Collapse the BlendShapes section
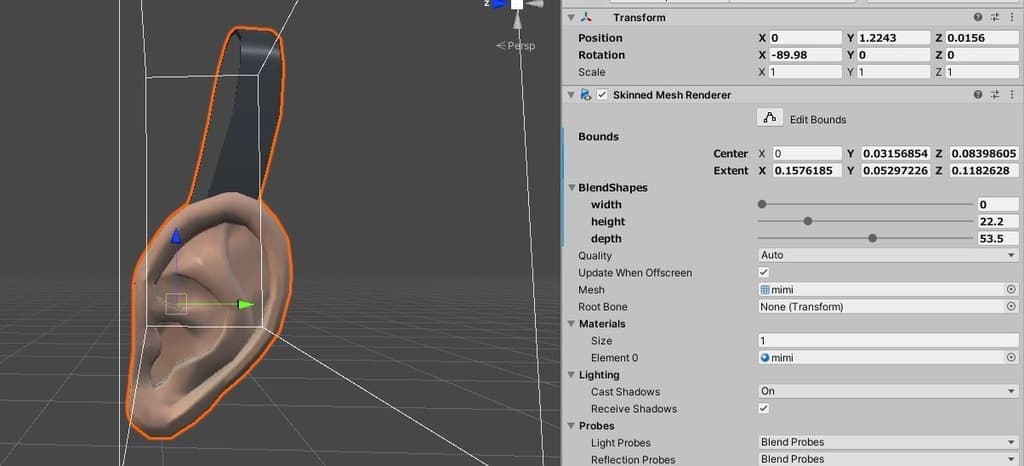Image resolution: width=1024 pixels, height=466 pixels. pyautogui.click(x=572, y=188)
